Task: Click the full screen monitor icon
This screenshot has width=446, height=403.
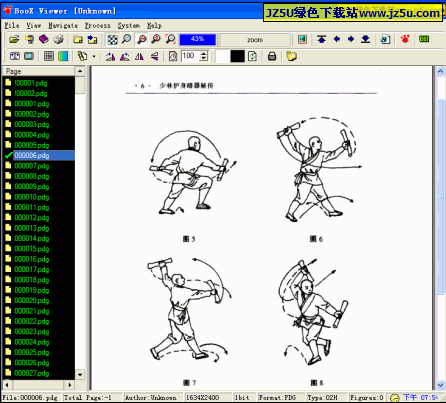Action: click(x=29, y=56)
